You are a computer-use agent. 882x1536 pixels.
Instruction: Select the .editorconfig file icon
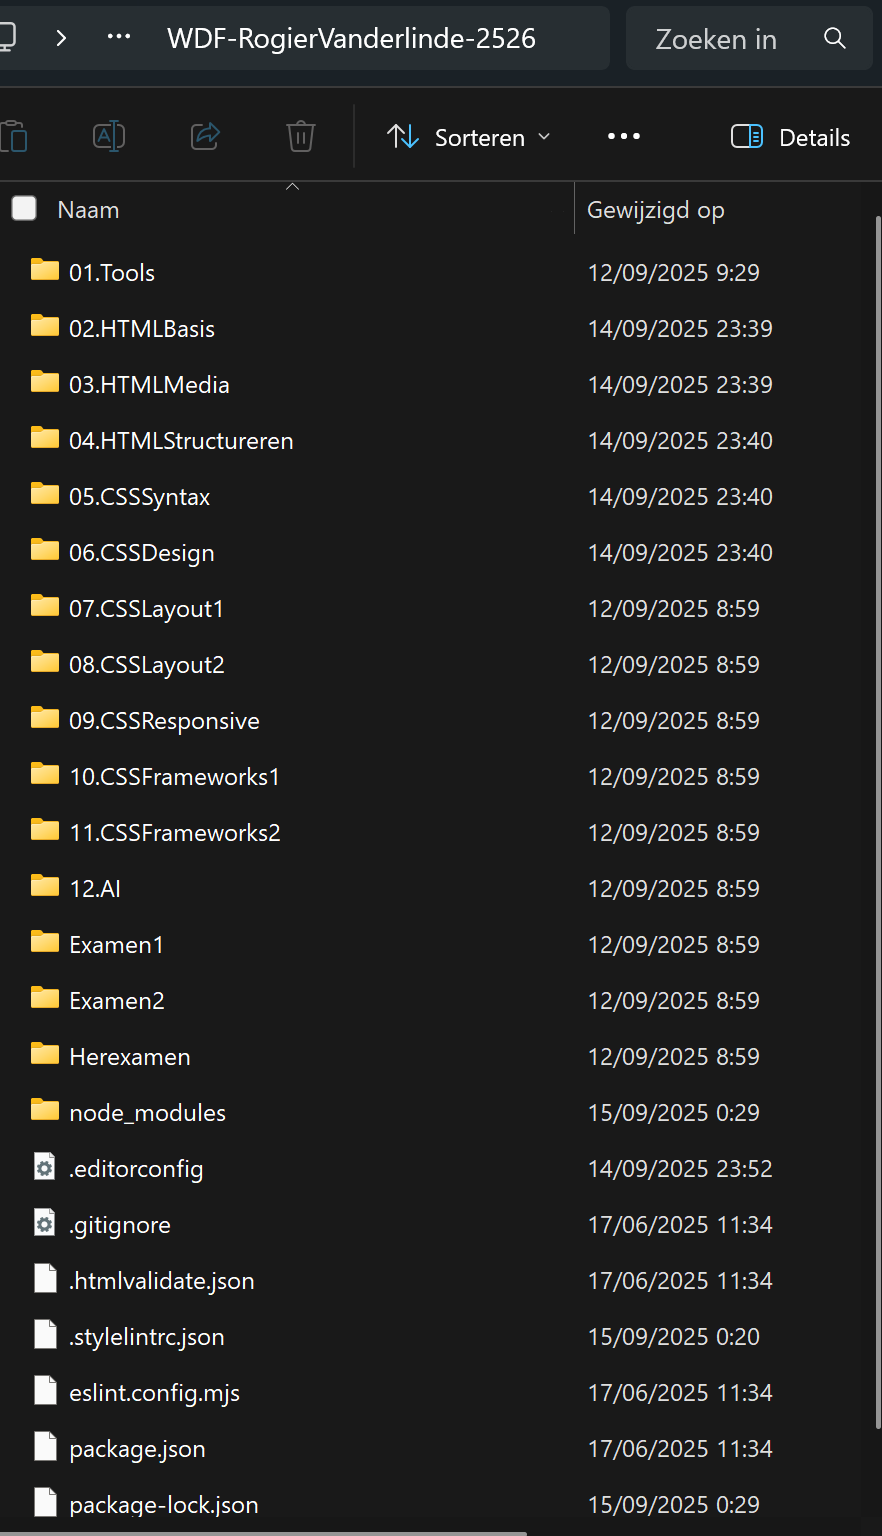(x=45, y=1167)
